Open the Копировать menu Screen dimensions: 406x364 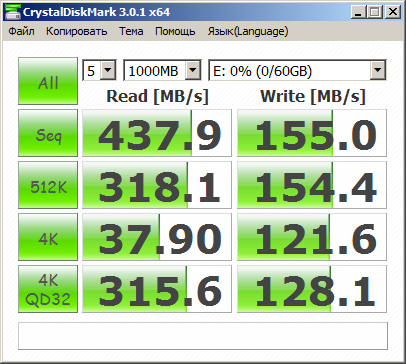(x=77, y=31)
